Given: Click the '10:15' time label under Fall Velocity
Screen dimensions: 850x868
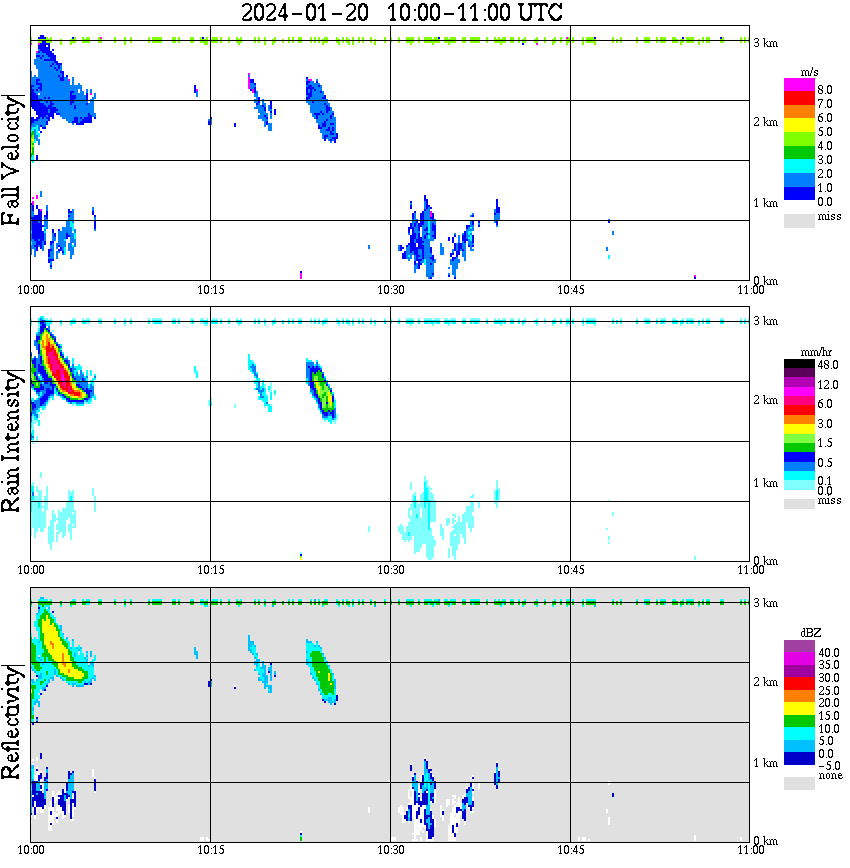Looking at the screenshot, I should tap(211, 290).
